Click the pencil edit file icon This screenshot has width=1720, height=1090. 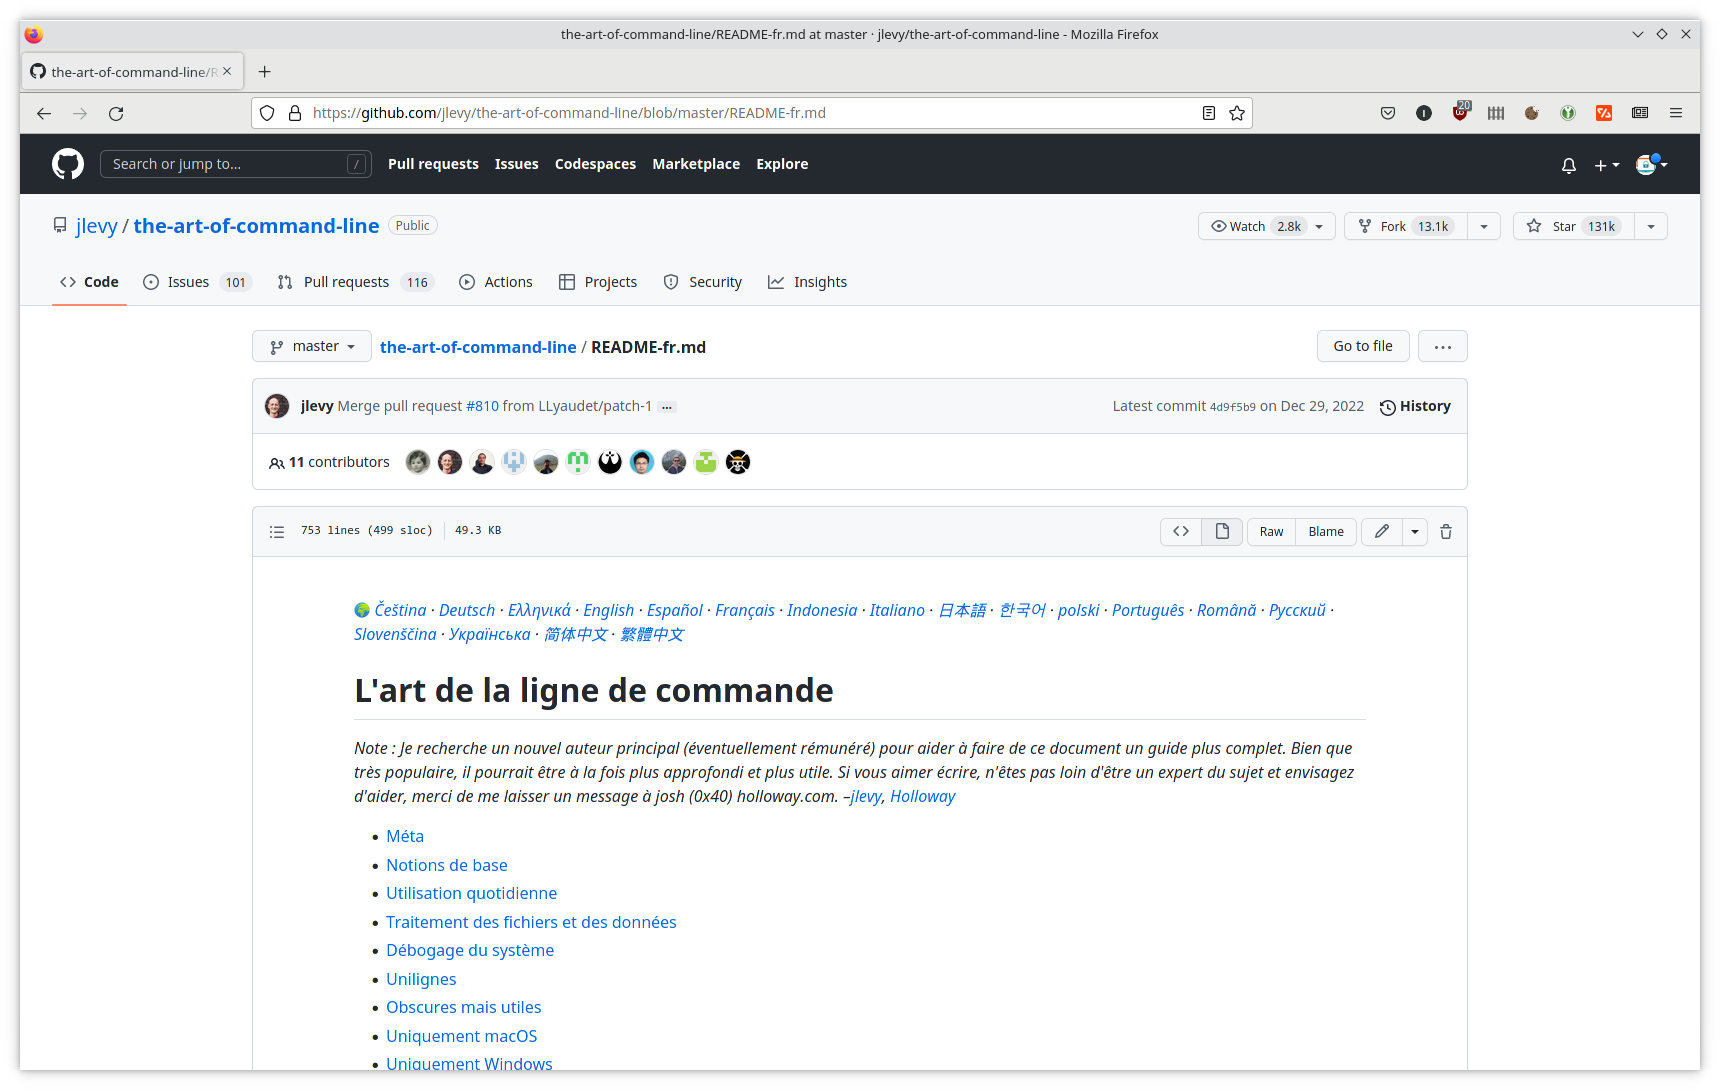coord(1381,532)
